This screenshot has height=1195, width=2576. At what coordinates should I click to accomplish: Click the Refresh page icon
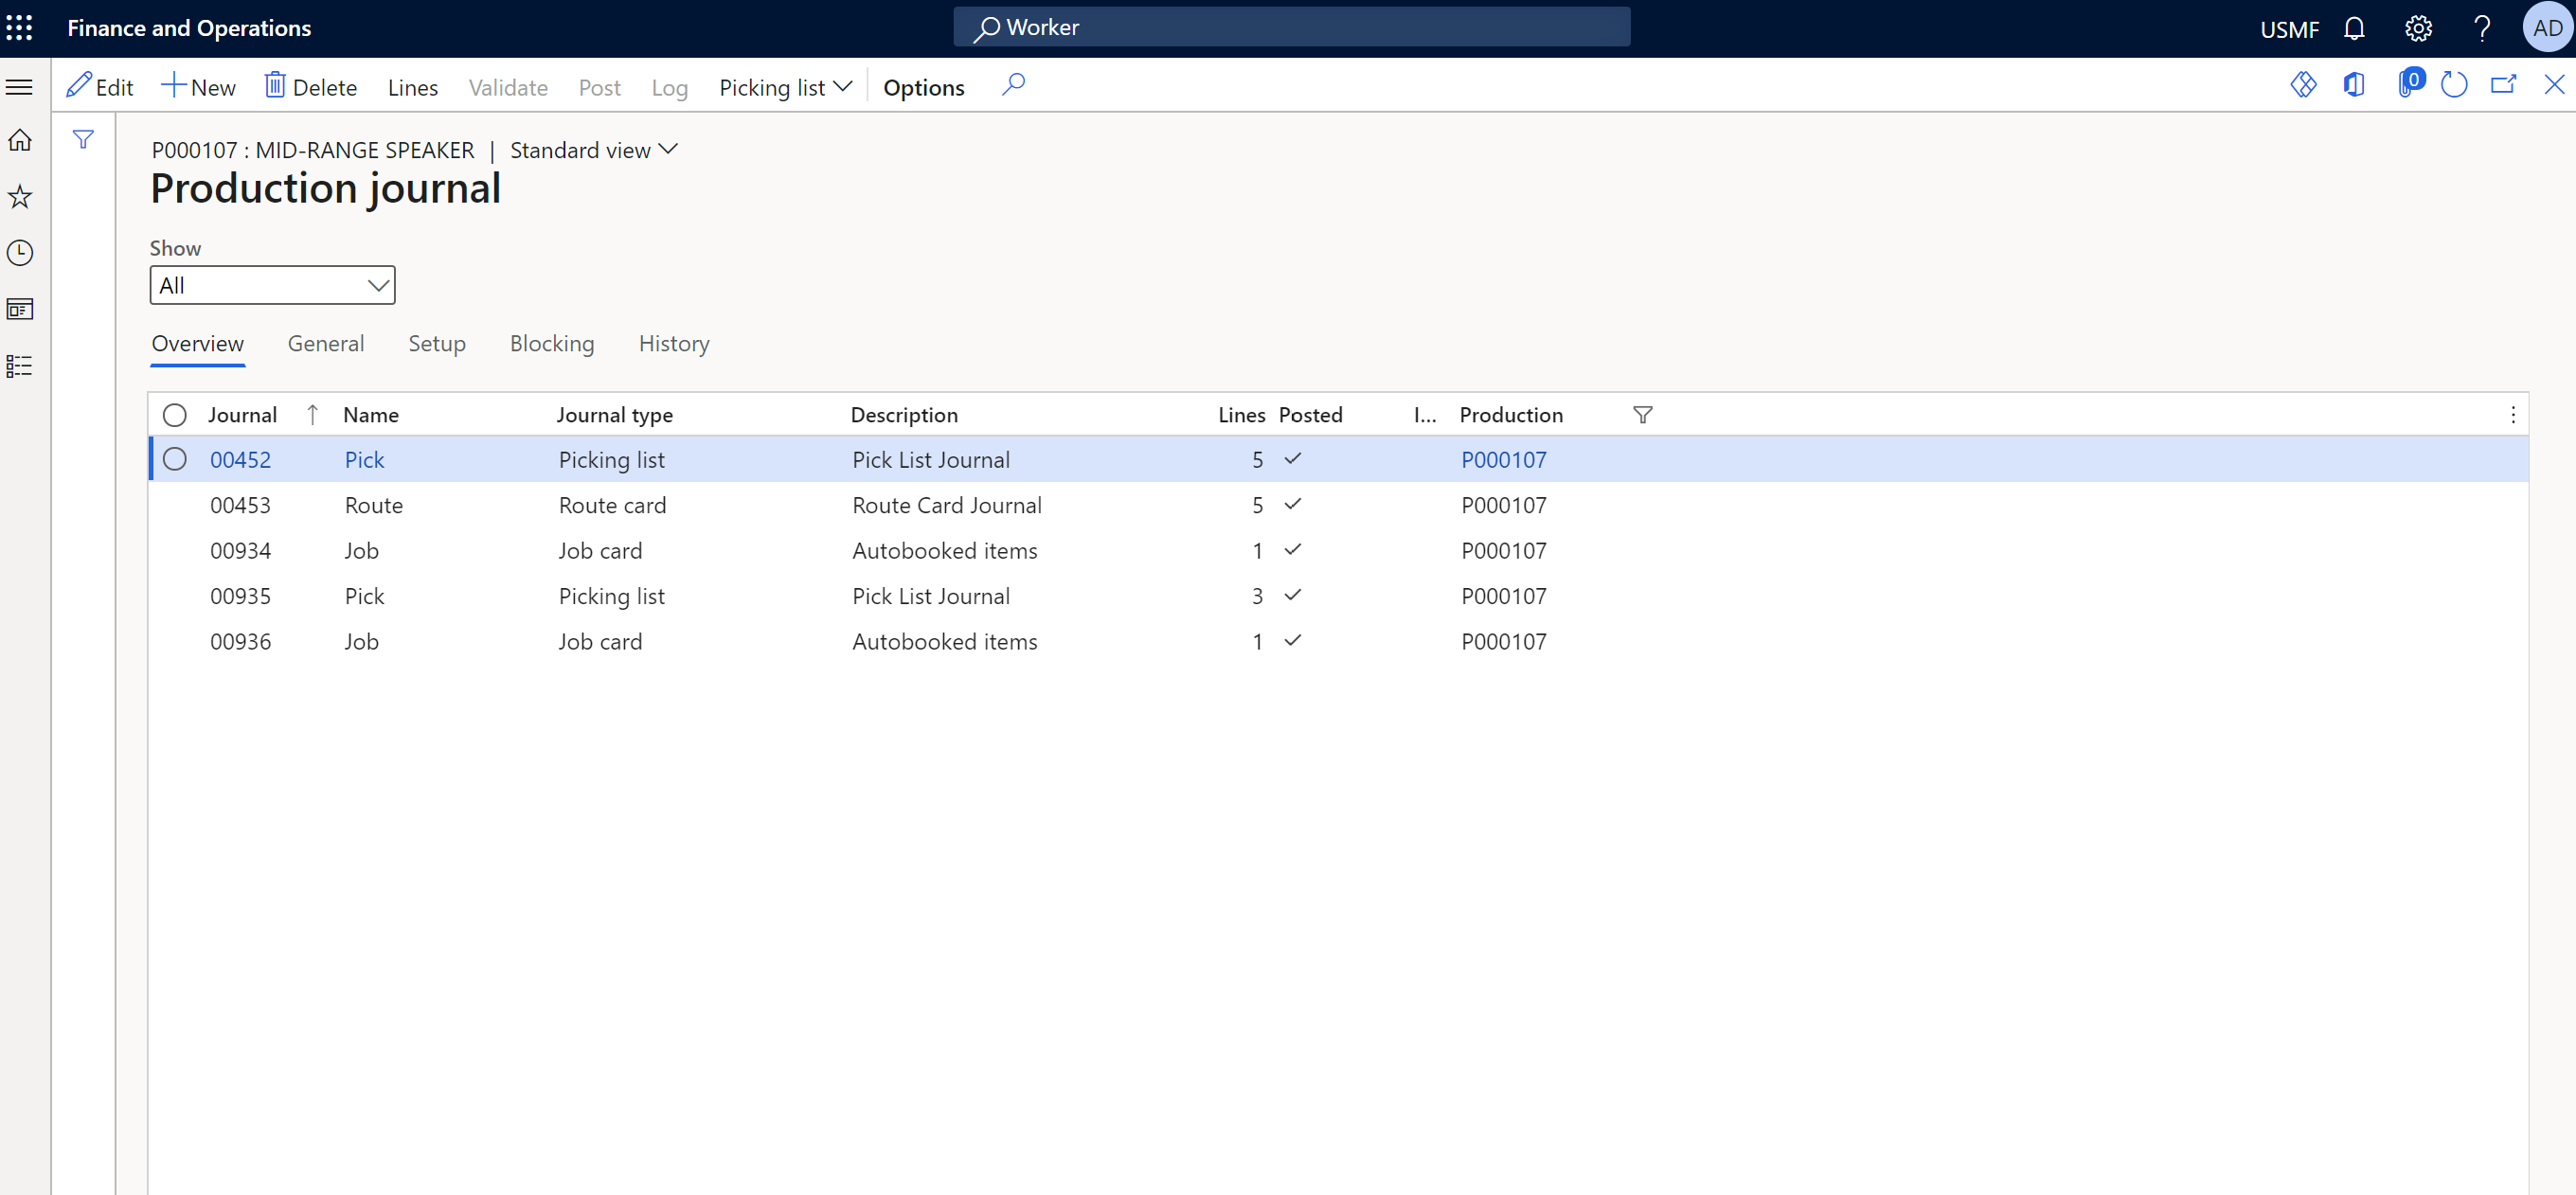tap(2453, 85)
